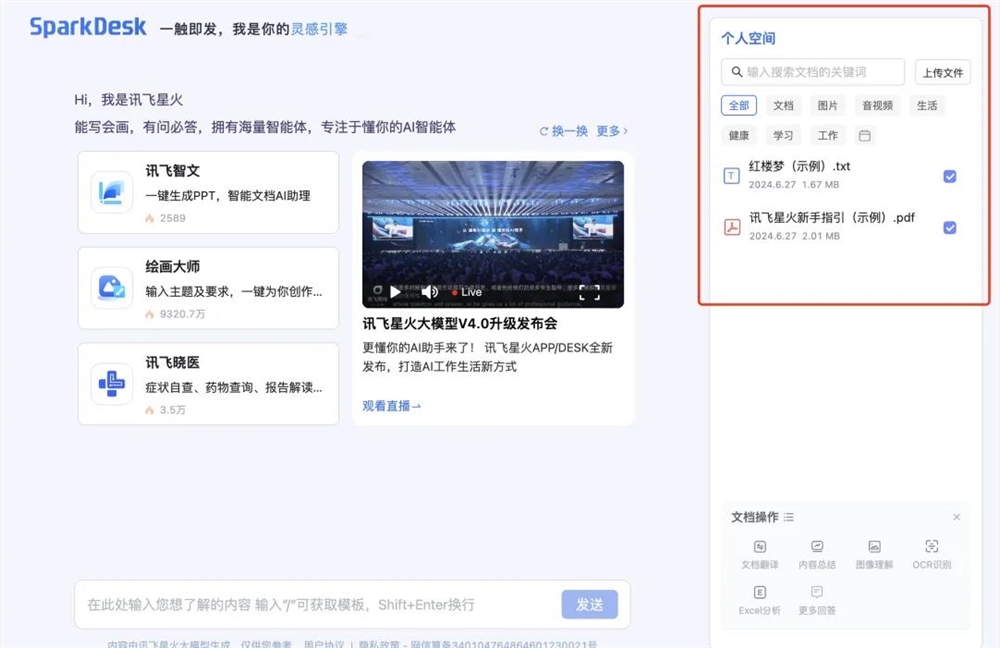Viewport: 1000px width, 648px height.
Task: Click the 上传文件 upload button
Action: pos(943,72)
